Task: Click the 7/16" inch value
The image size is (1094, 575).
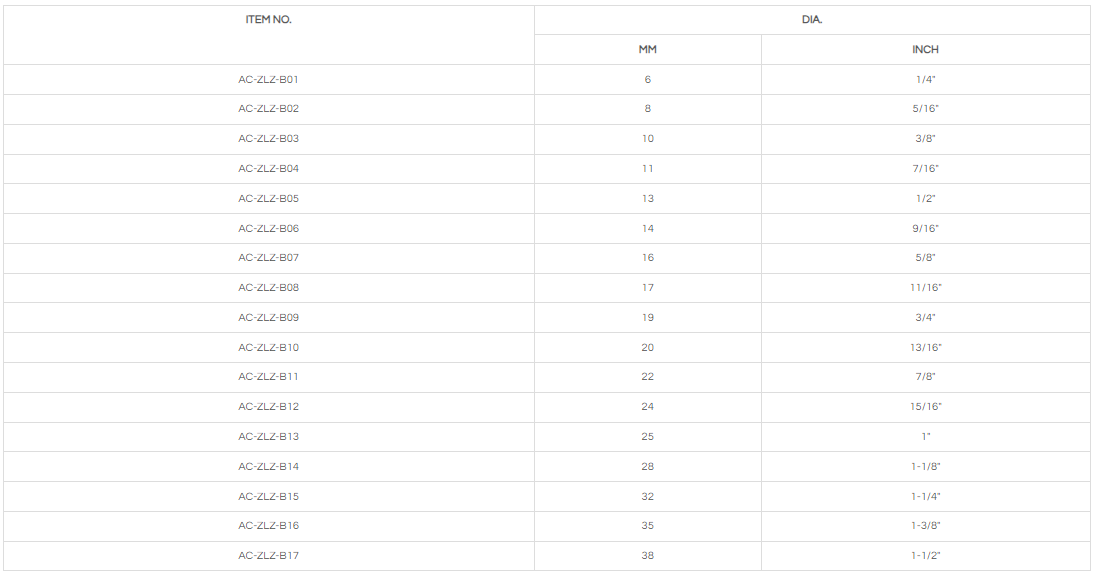Action: pos(925,169)
